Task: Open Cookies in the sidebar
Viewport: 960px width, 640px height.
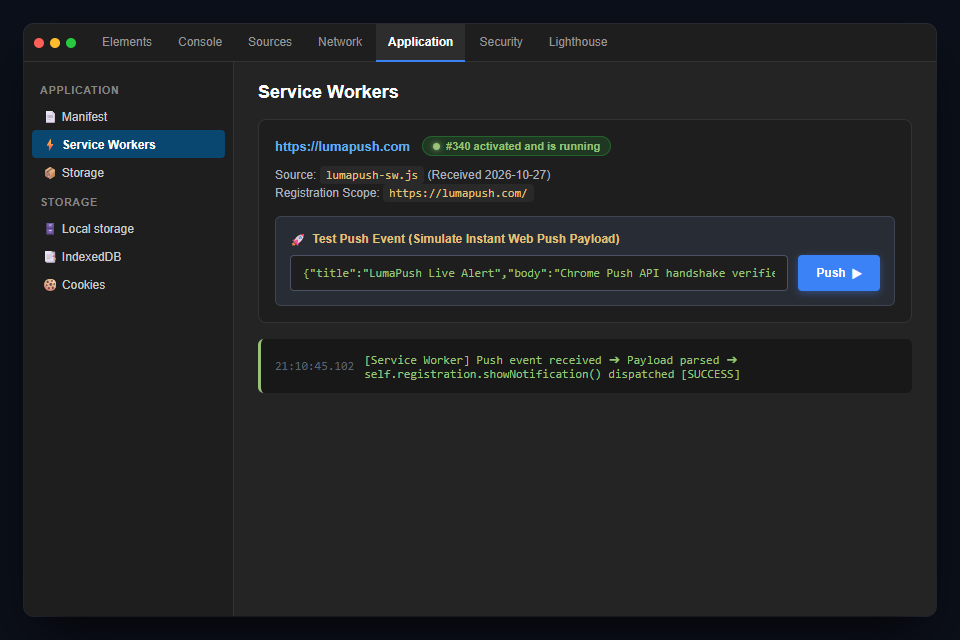Action: (129, 285)
